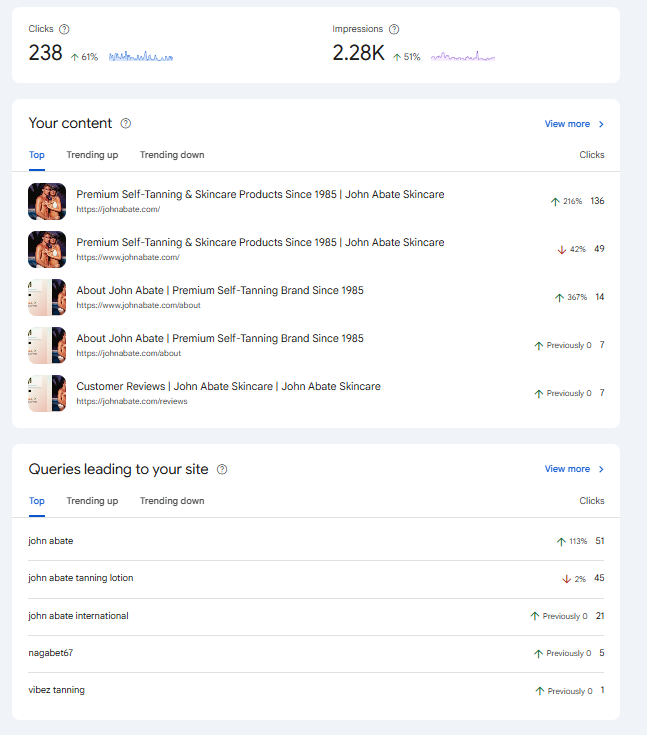Click the https://www.johnabate.com/ URL text
Viewport: 647px width, 735px height.
tap(128, 257)
